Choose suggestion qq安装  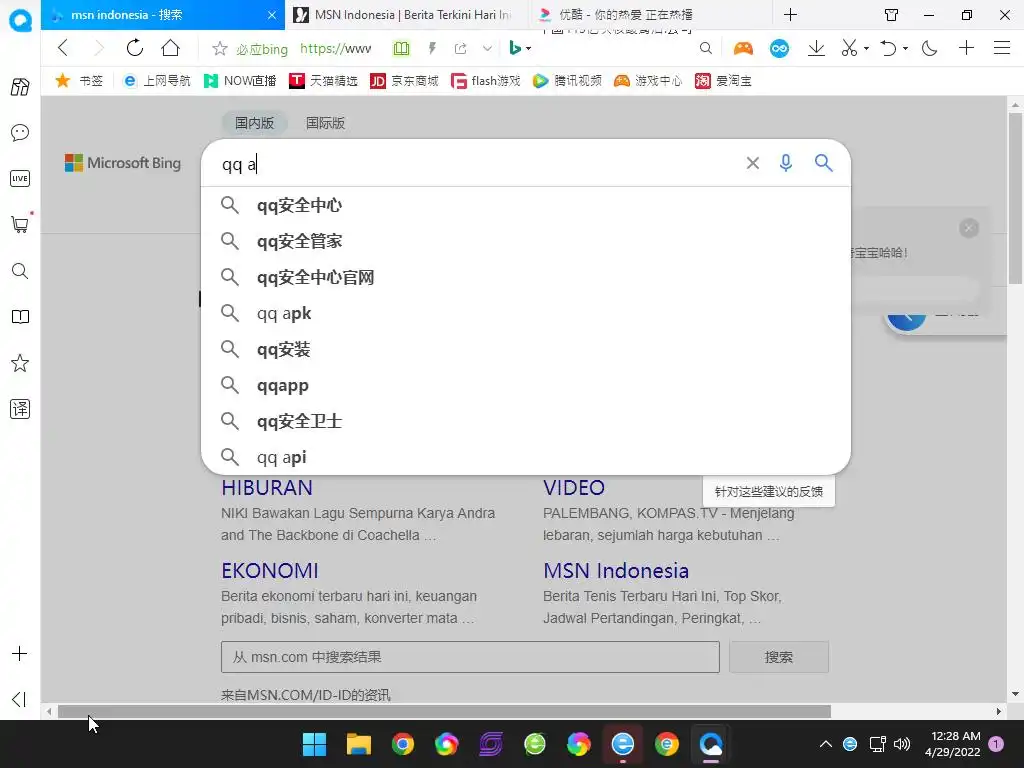click(526, 349)
